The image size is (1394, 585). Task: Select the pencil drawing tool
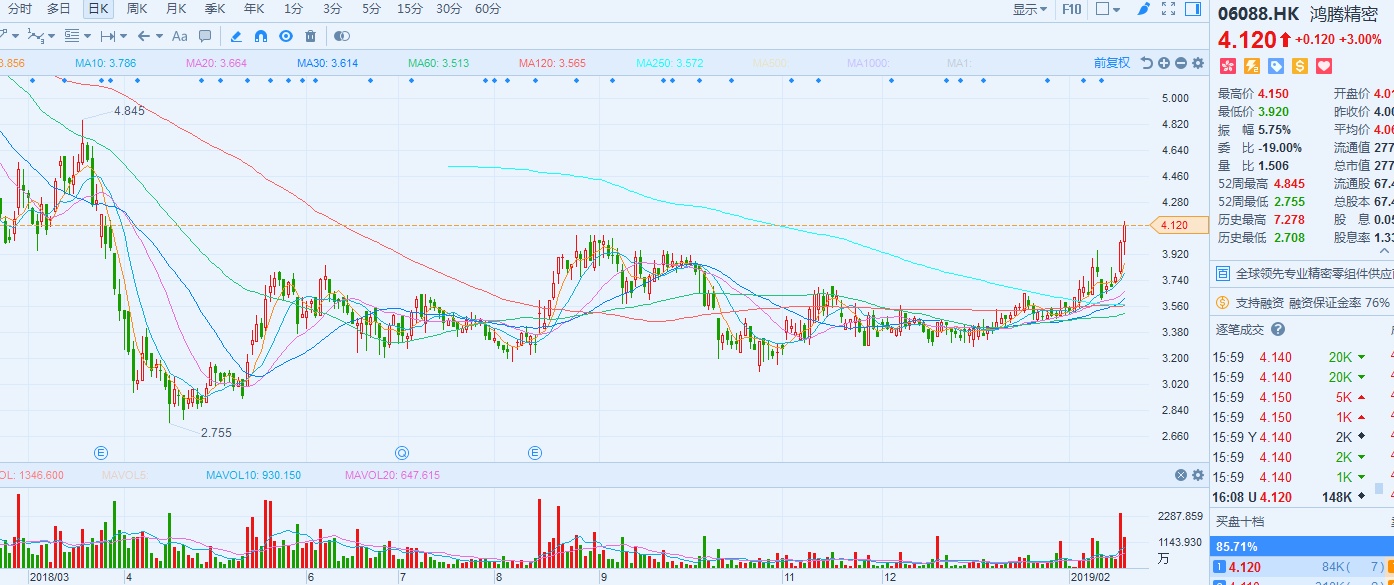[x=236, y=36]
